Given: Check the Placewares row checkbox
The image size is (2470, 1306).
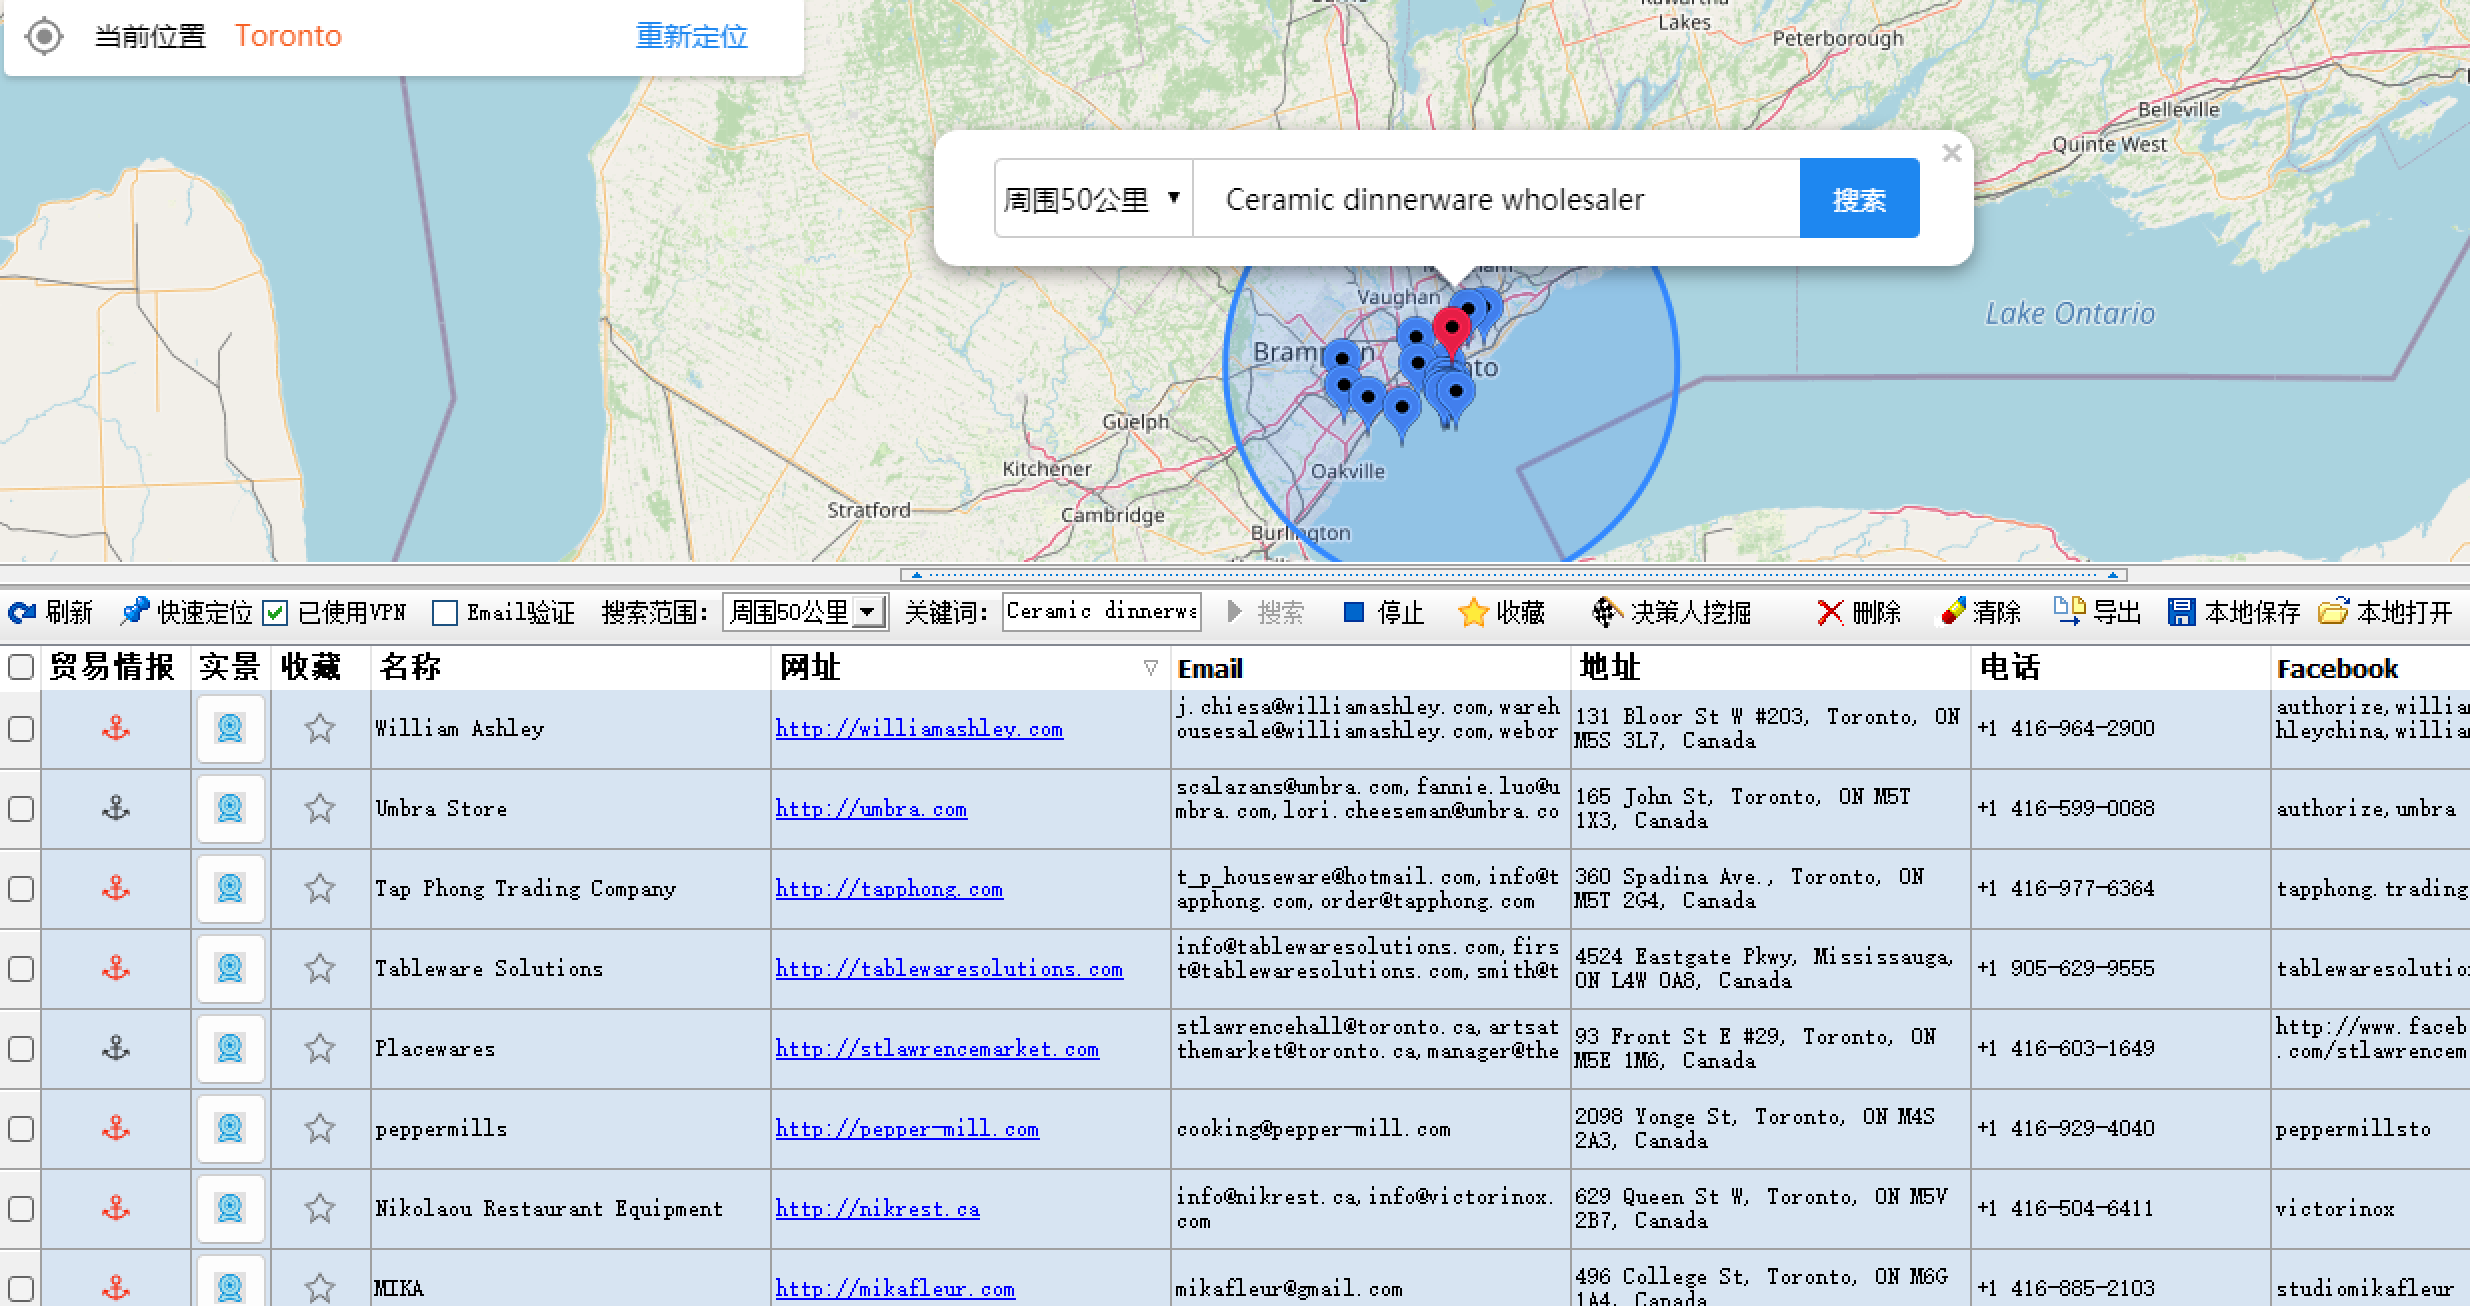Looking at the screenshot, I should [21, 1049].
